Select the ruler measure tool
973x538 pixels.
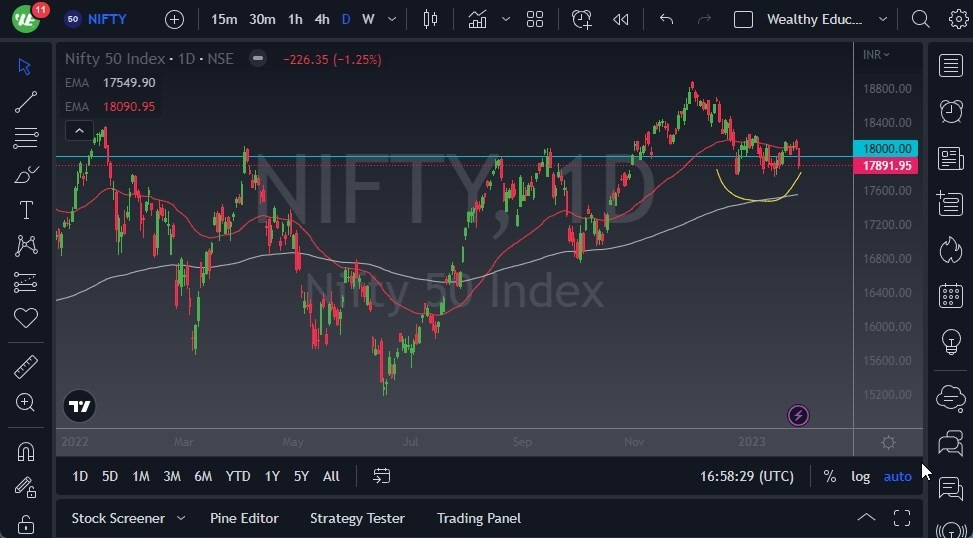point(25,367)
